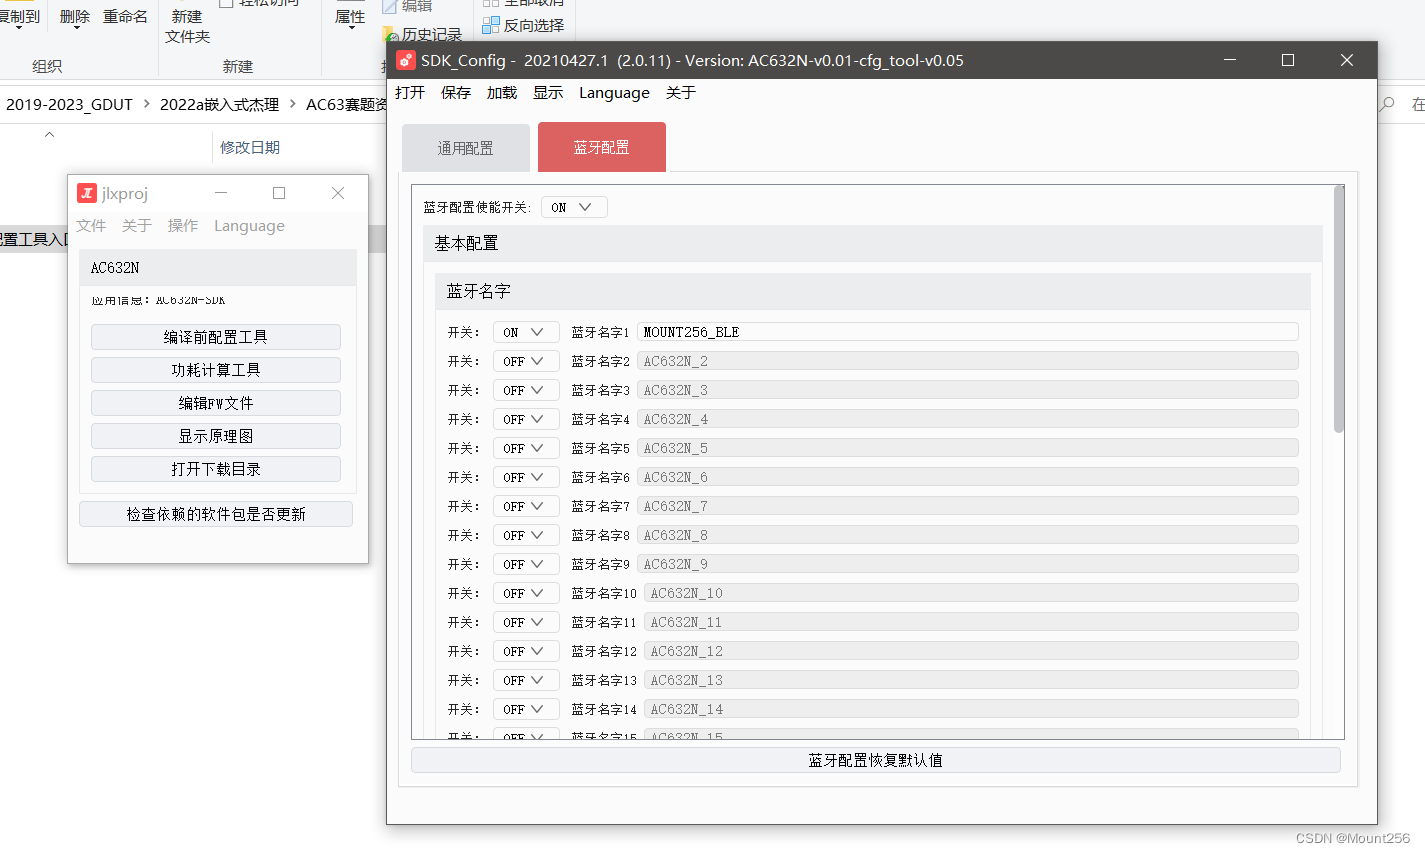Click the 蓝牙名字14 field AC632N_14
The width and height of the screenshot is (1425, 853).
click(x=971, y=709)
